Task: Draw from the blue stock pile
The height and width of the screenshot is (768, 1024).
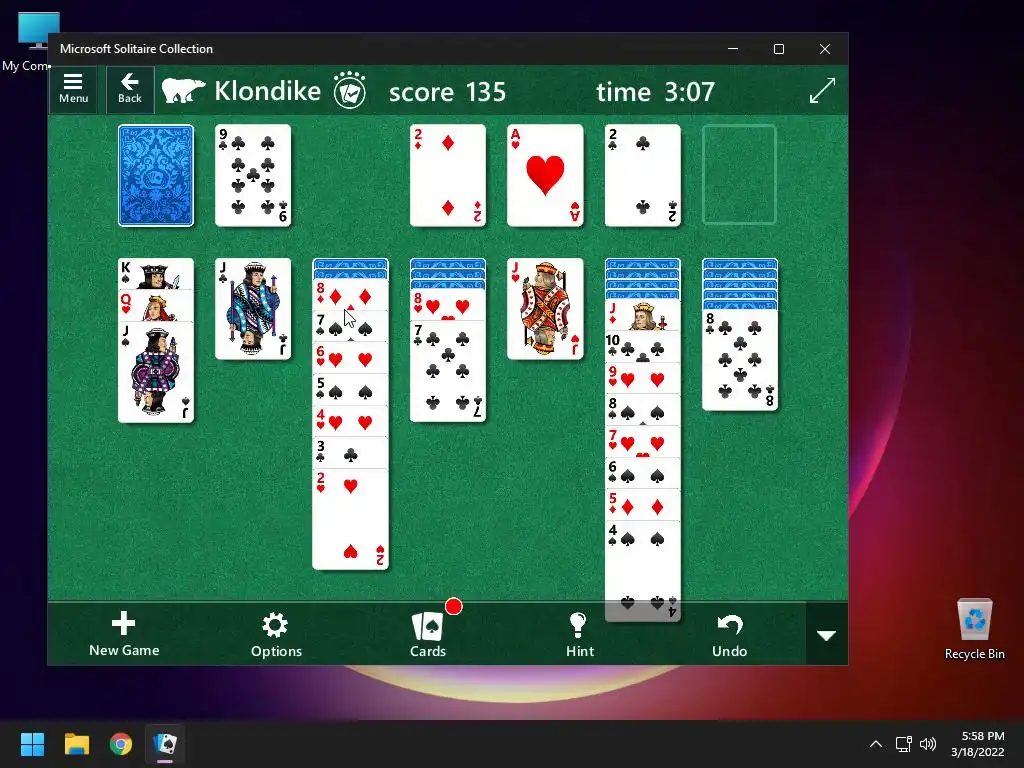Action: (x=156, y=176)
